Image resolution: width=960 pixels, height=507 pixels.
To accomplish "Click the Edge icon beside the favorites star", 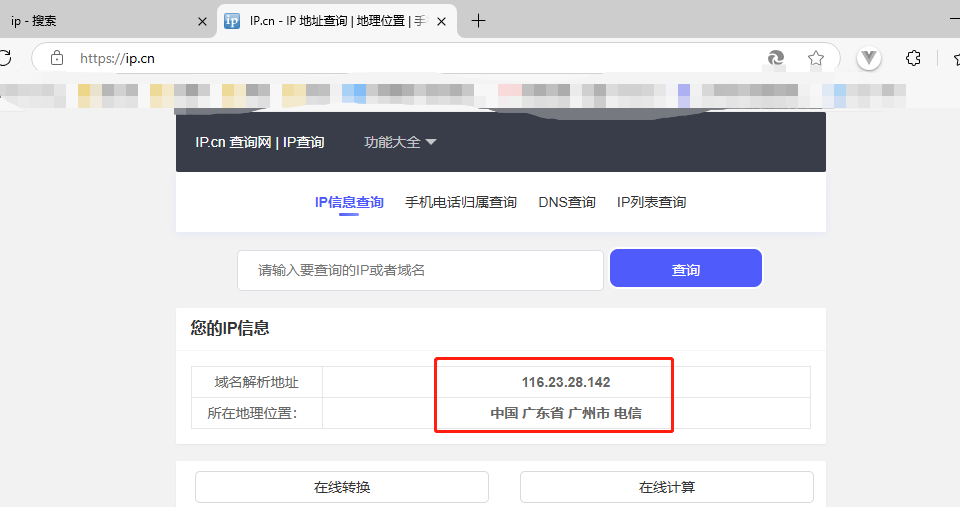I will coord(776,58).
